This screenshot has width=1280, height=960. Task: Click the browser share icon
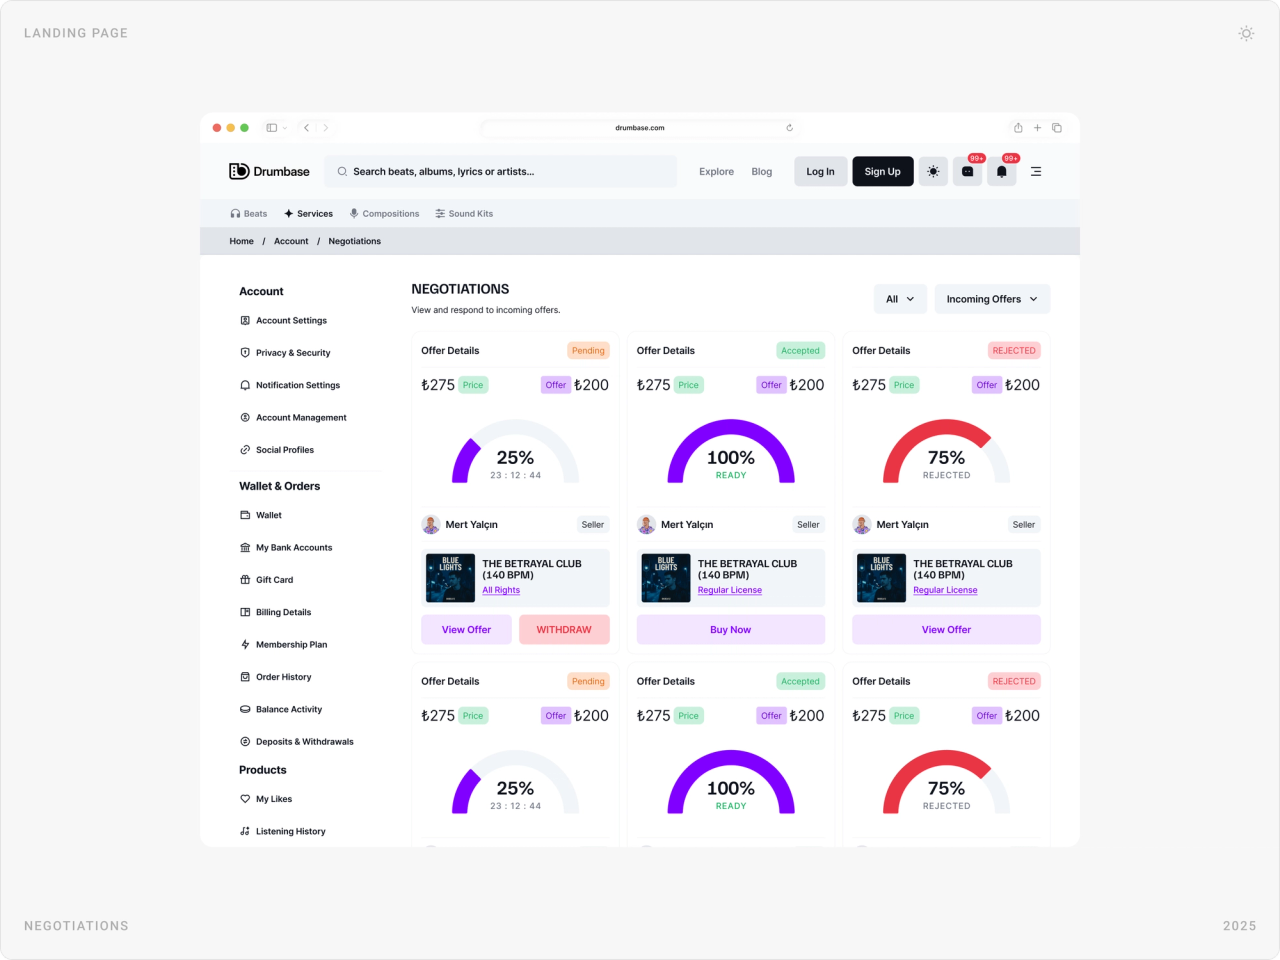point(1018,128)
